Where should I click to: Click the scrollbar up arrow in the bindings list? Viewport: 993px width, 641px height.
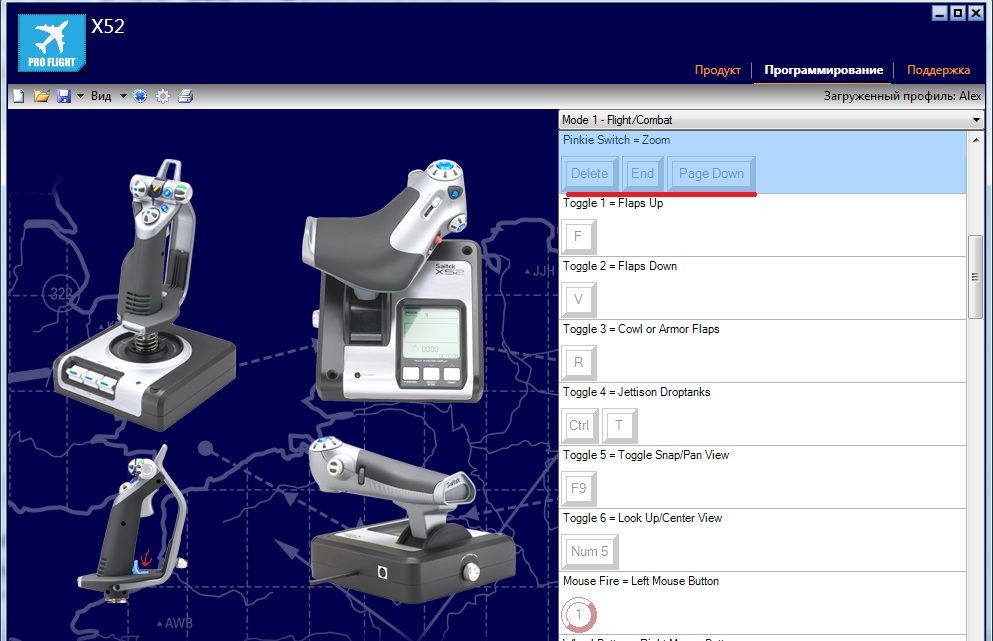click(x=976, y=140)
